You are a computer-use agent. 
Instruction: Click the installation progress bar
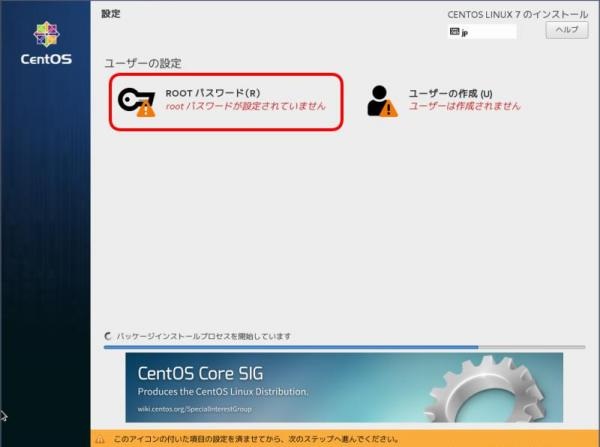coord(344,347)
